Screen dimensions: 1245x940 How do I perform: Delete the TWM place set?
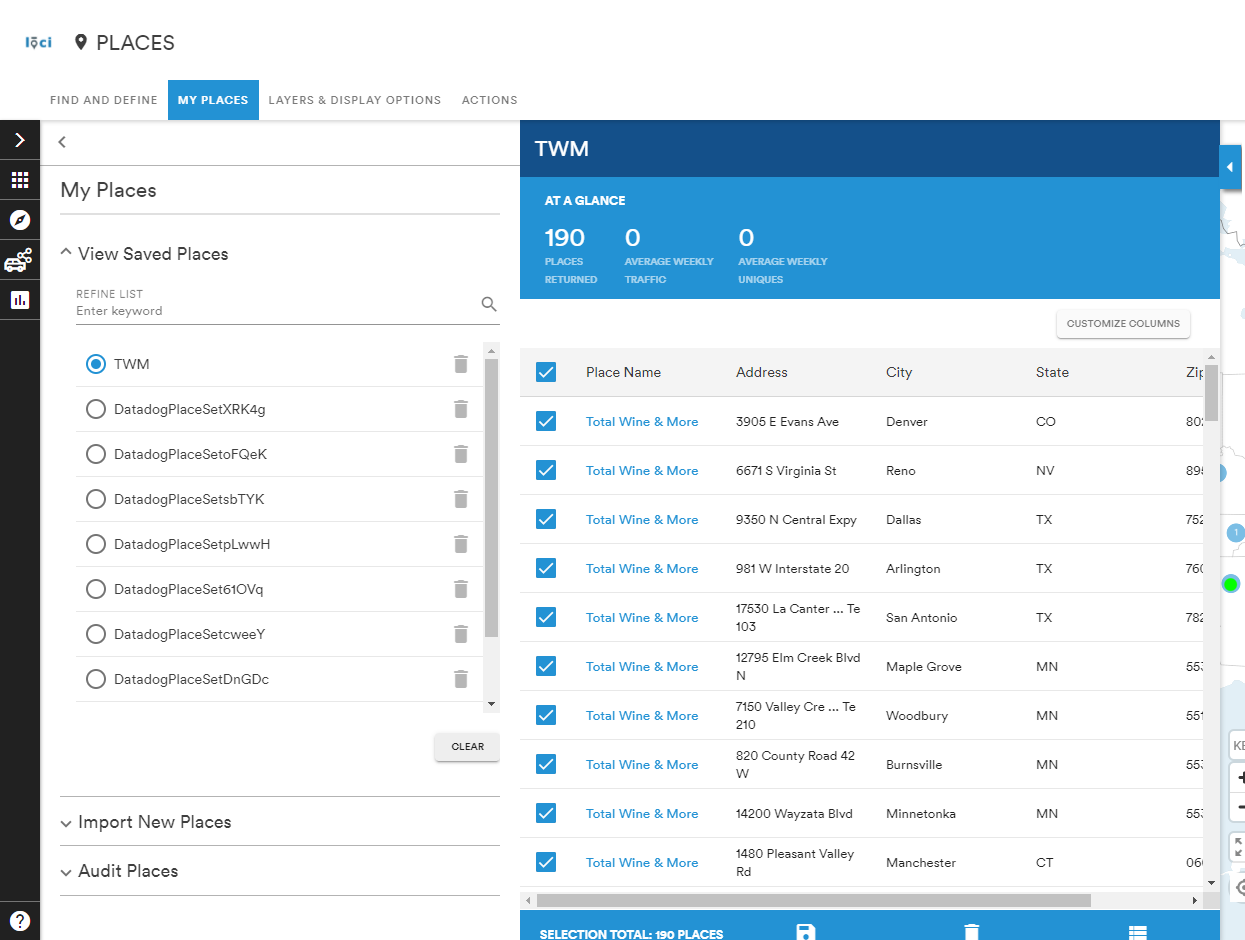(x=461, y=364)
